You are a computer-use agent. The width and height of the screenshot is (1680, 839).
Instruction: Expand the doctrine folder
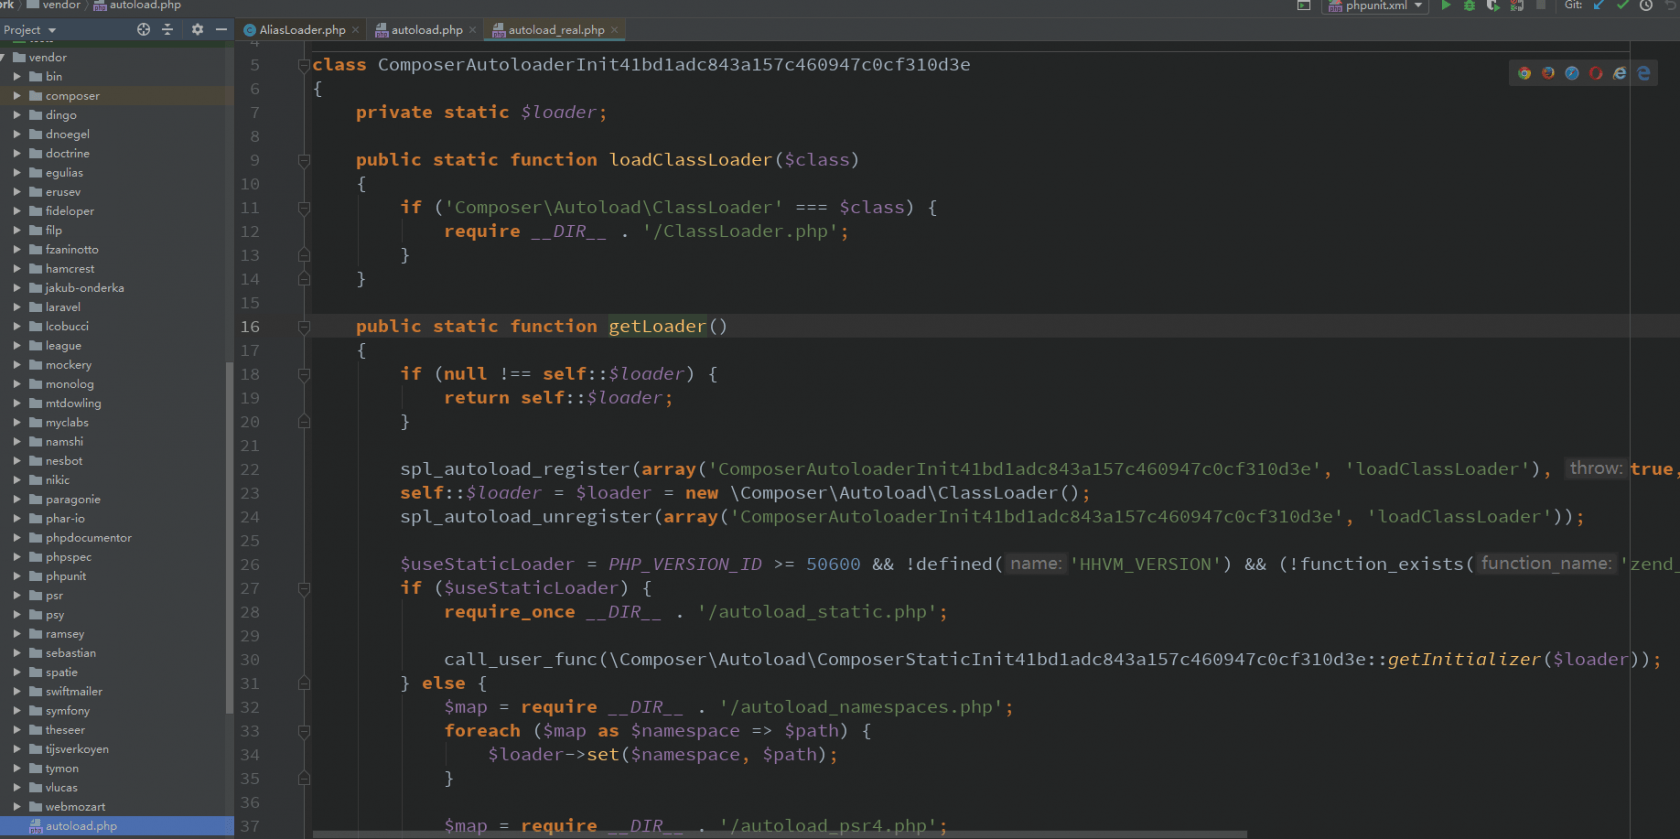[x=16, y=154]
